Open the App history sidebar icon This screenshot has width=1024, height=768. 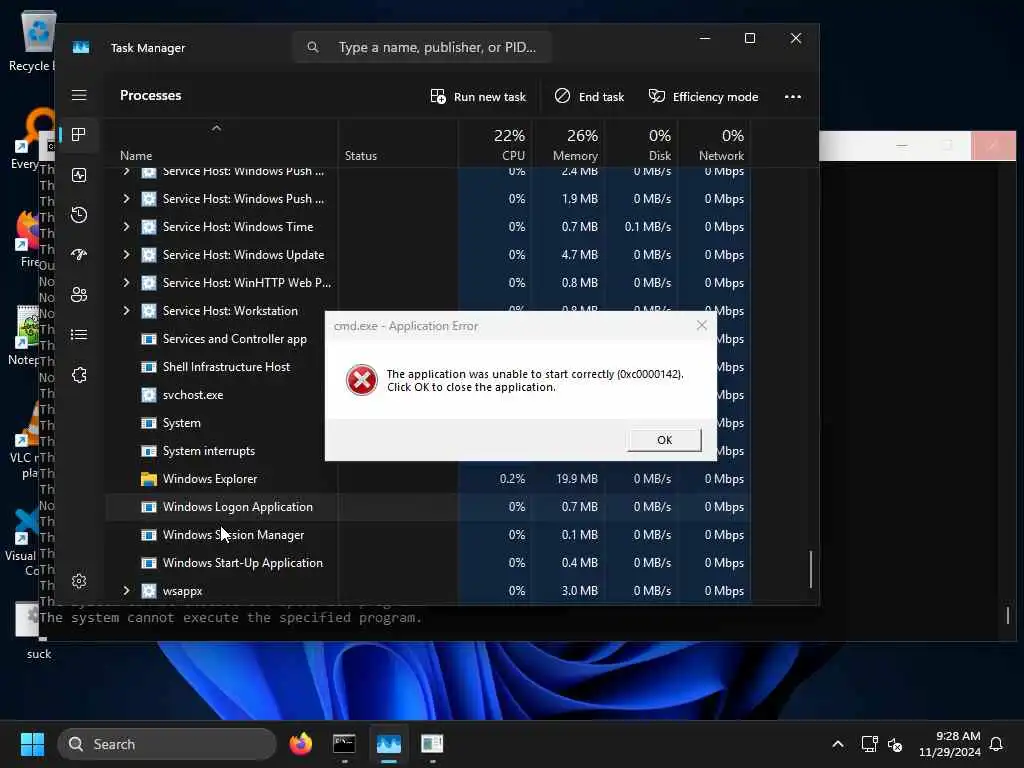pos(79,215)
